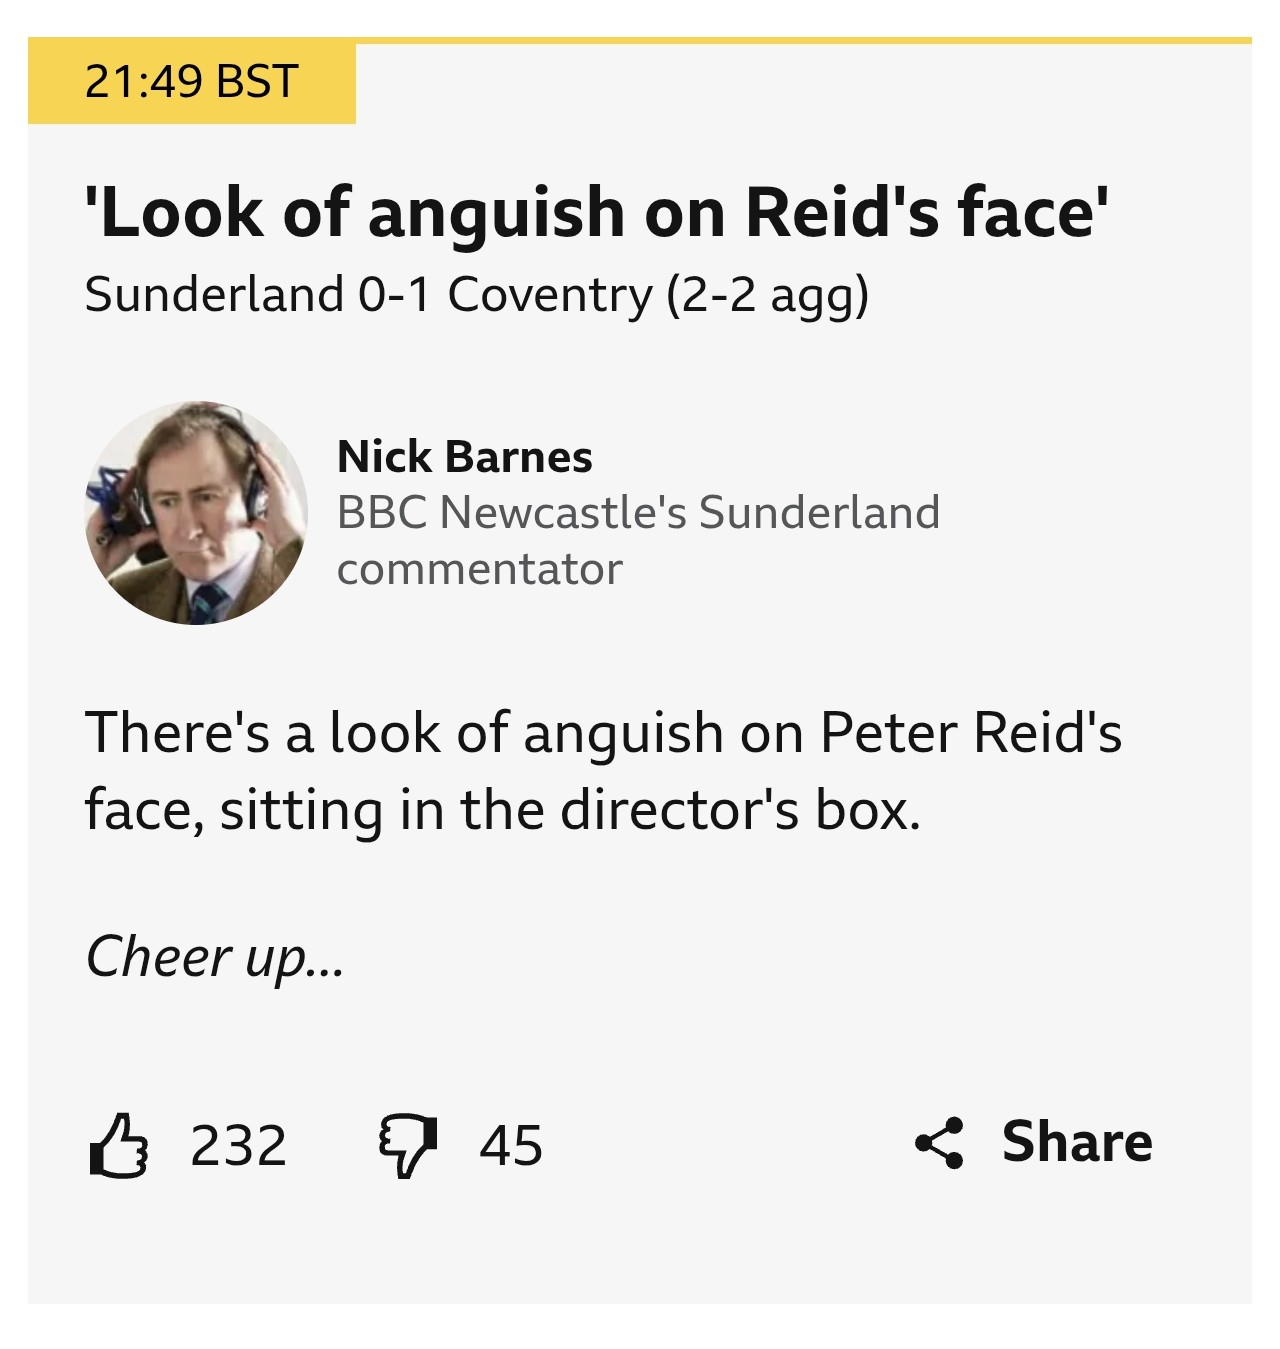Click the 232 likes count
The height and width of the screenshot is (1349, 1280).
pos(238,1146)
